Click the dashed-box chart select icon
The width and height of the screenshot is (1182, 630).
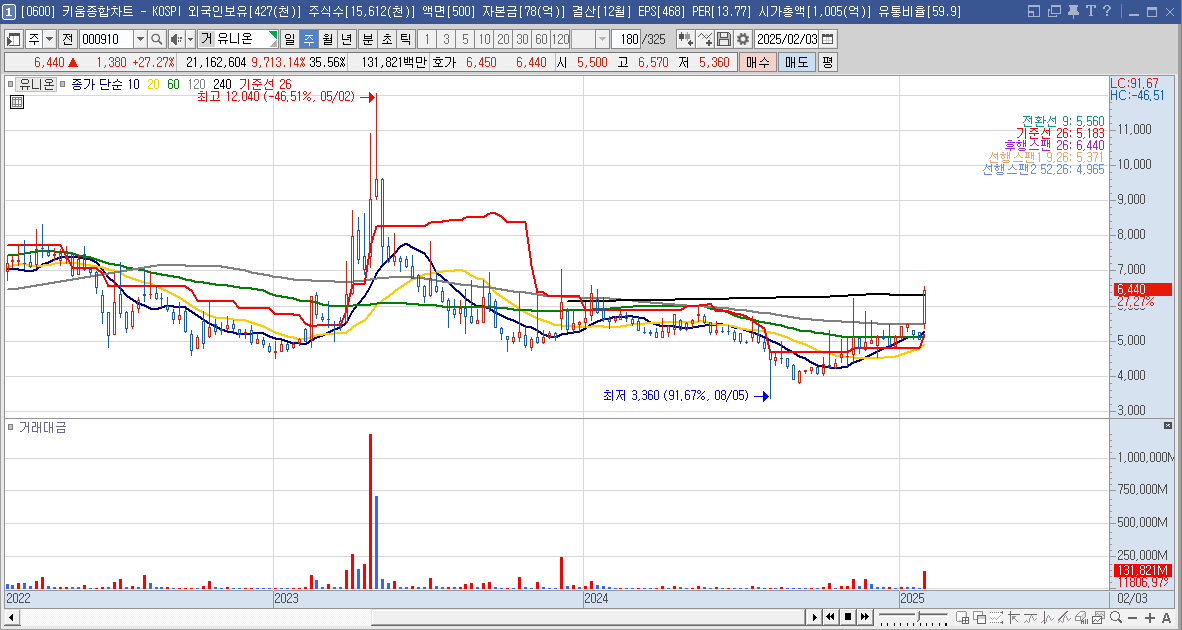[x=996, y=617]
